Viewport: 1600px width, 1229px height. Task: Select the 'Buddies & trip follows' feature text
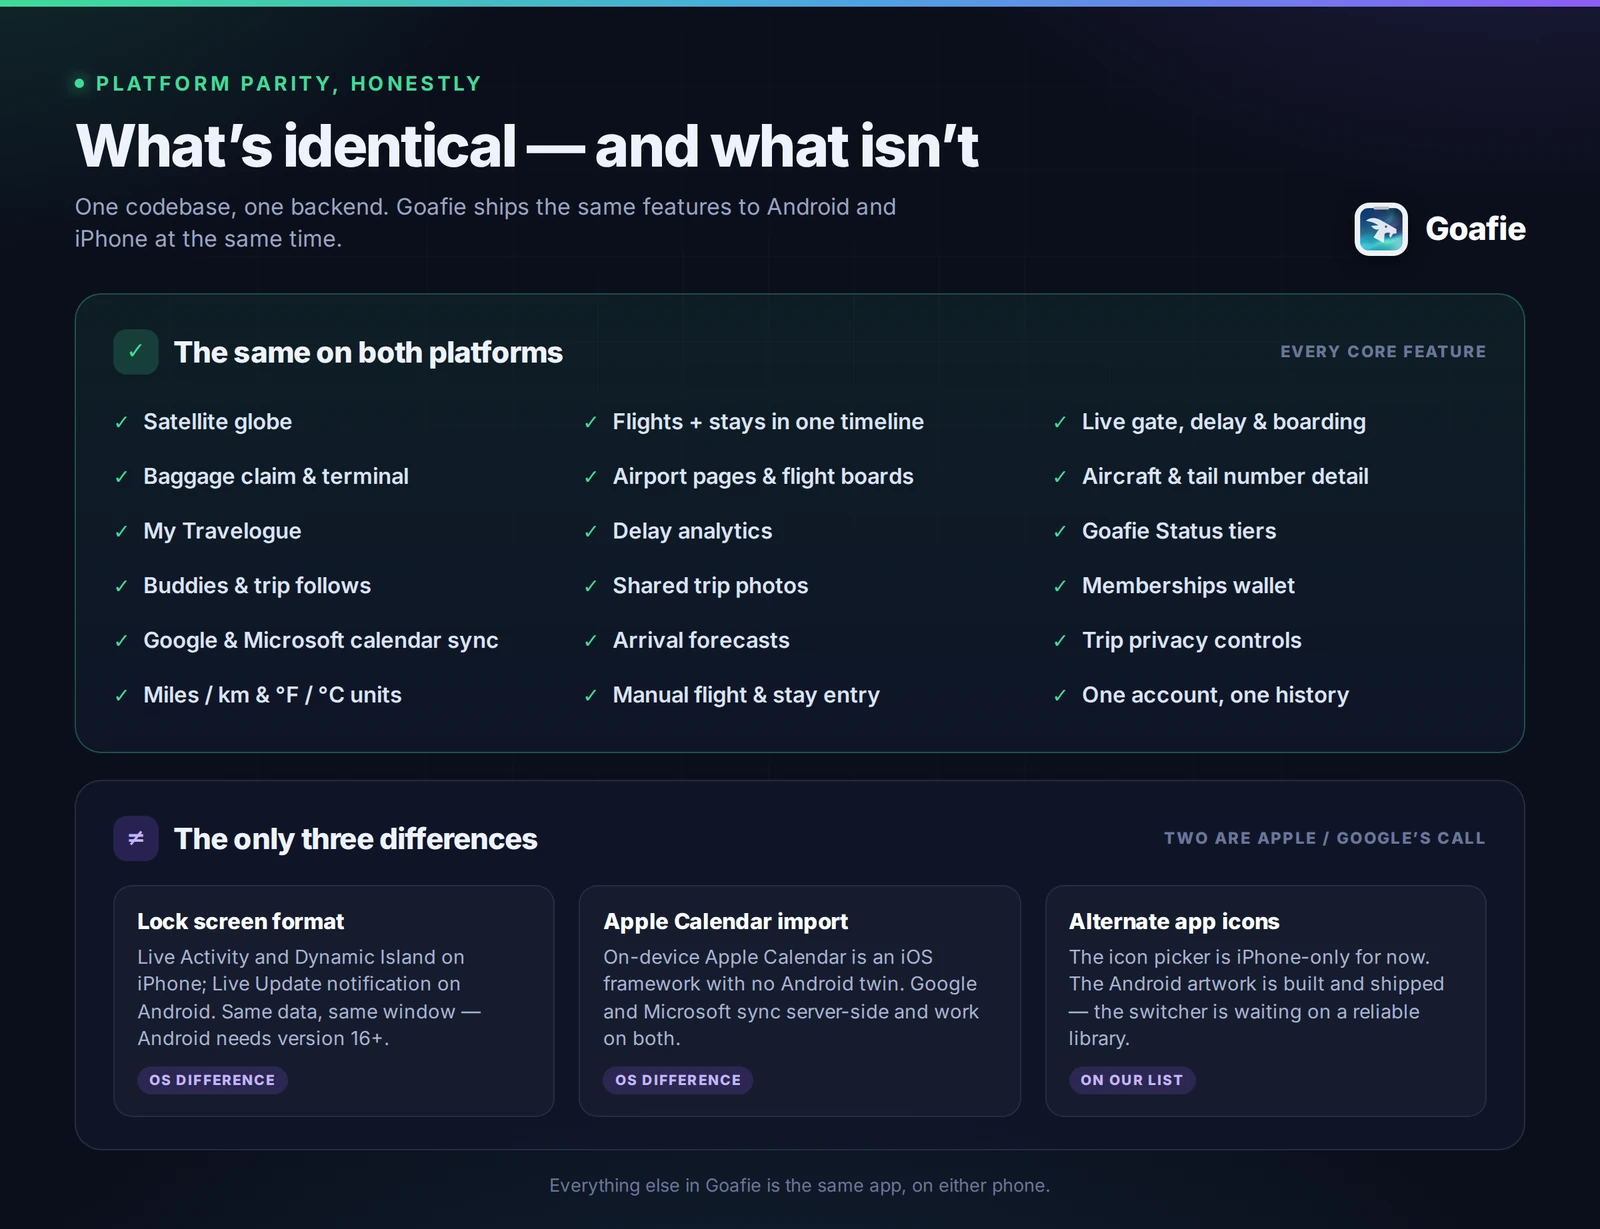(257, 586)
